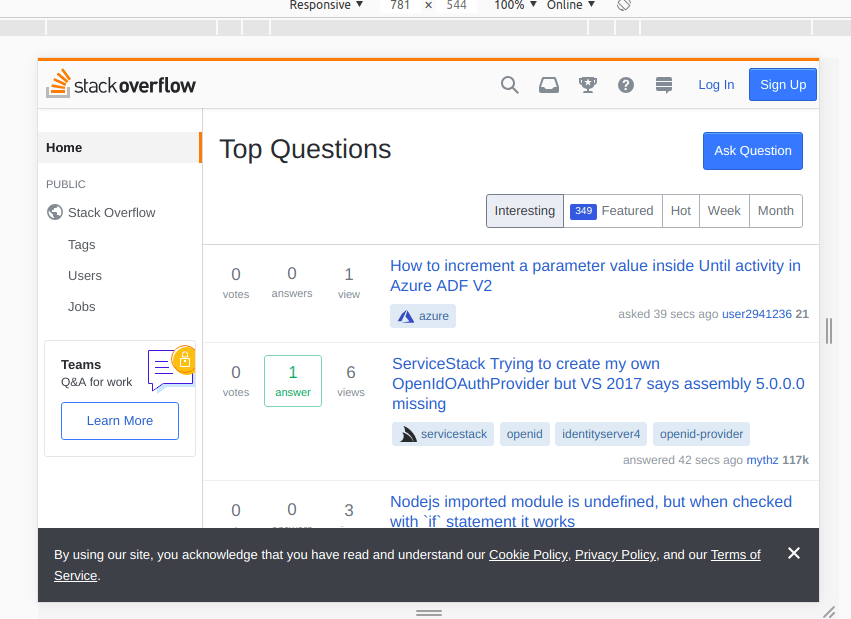Click the Sign Up button
The width and height of the screenshot is (851, 619).
[x=783, y=85]
